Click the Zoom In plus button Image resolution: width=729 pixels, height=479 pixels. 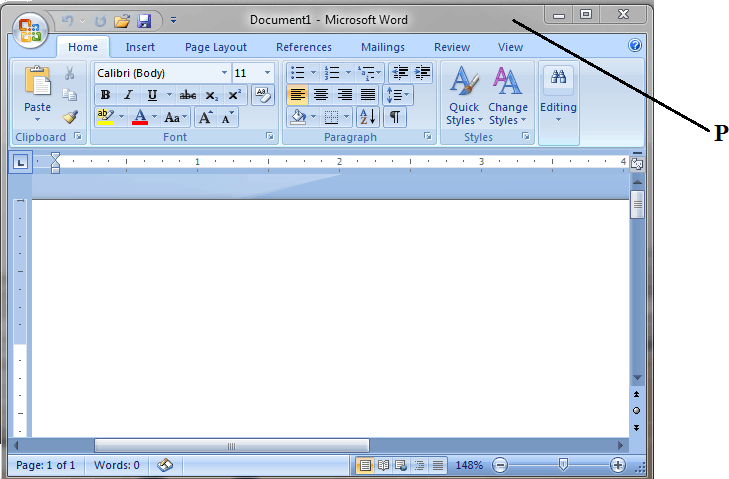pos(618,465)
